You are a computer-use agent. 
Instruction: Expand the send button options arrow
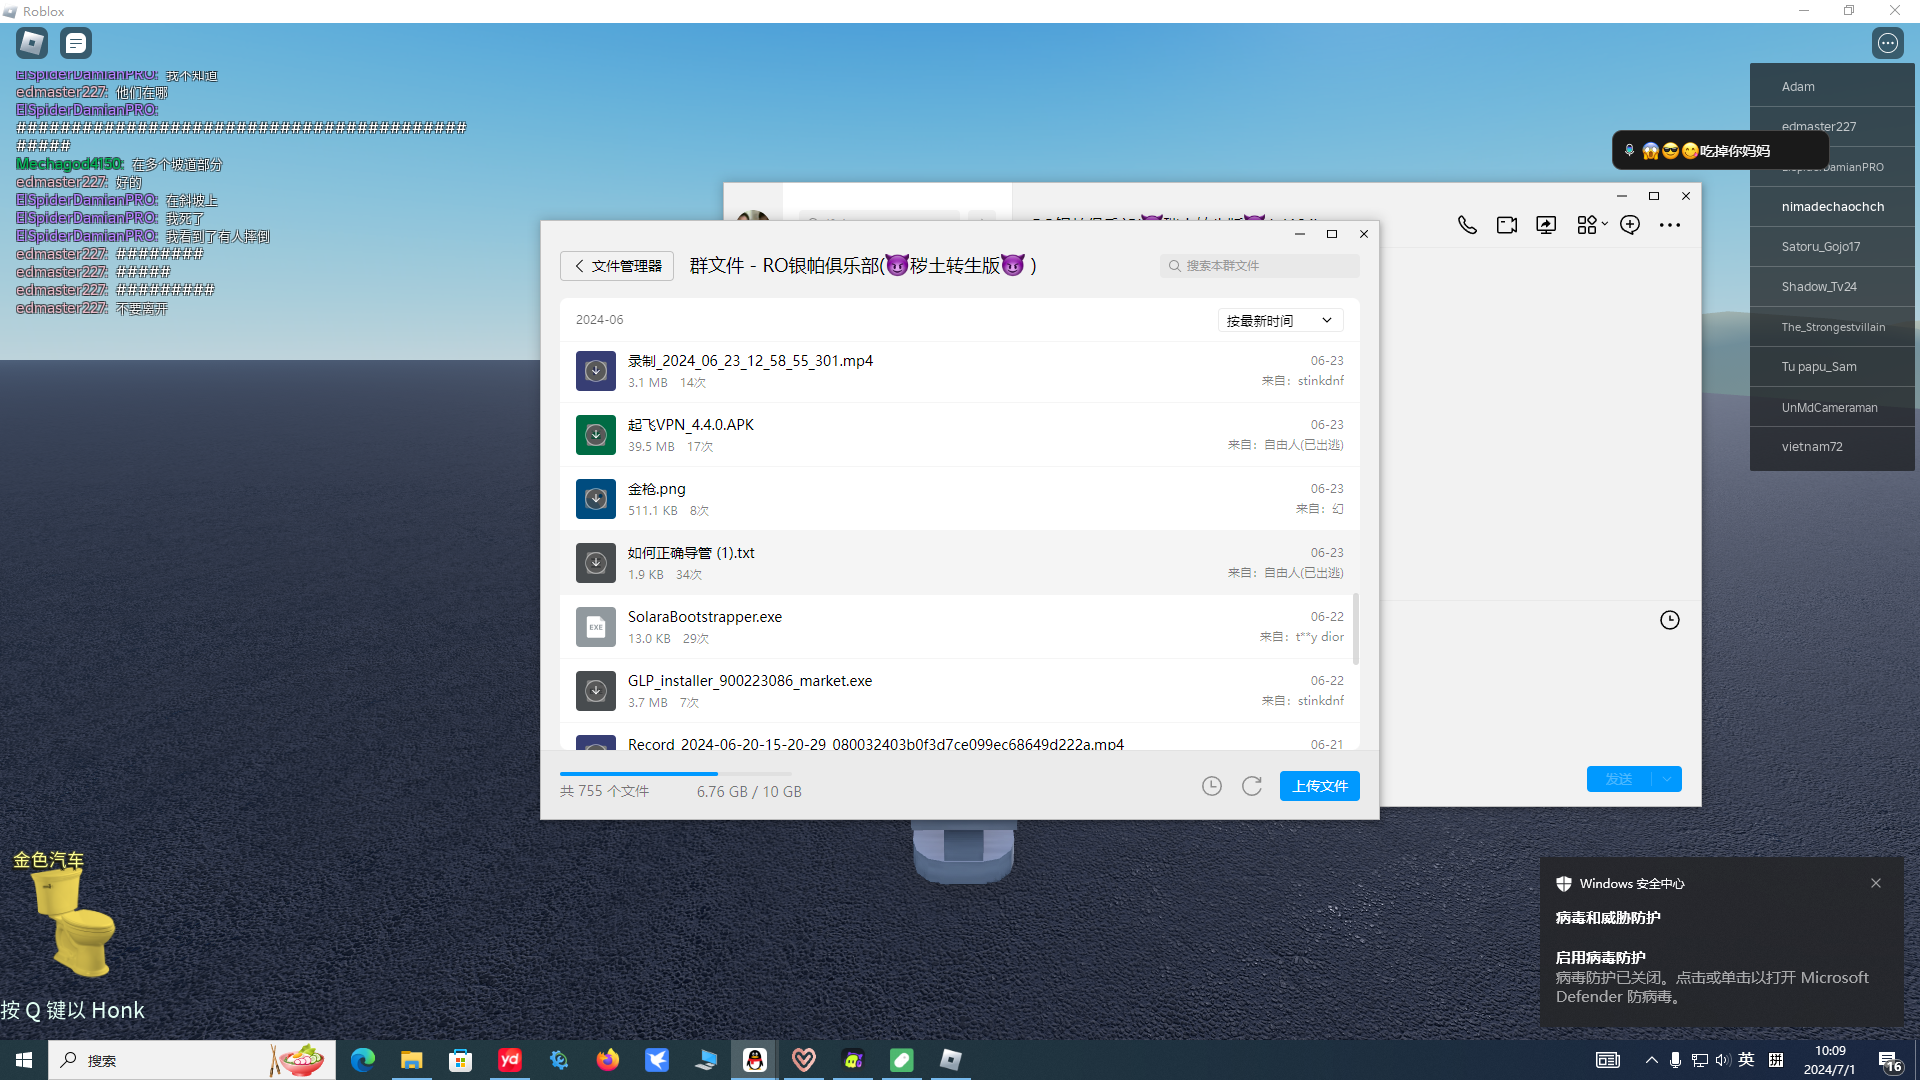tap(1667, 779)
